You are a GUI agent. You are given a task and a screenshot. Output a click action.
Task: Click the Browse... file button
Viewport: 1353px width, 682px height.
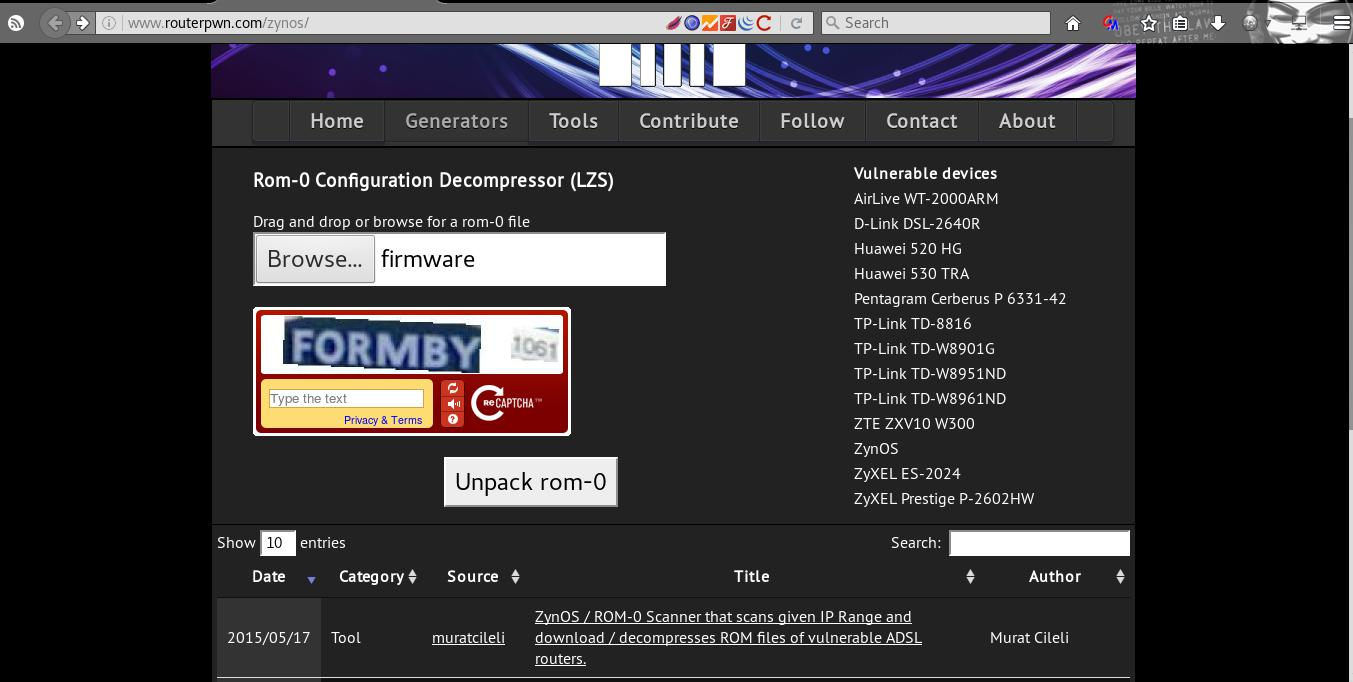315,259
